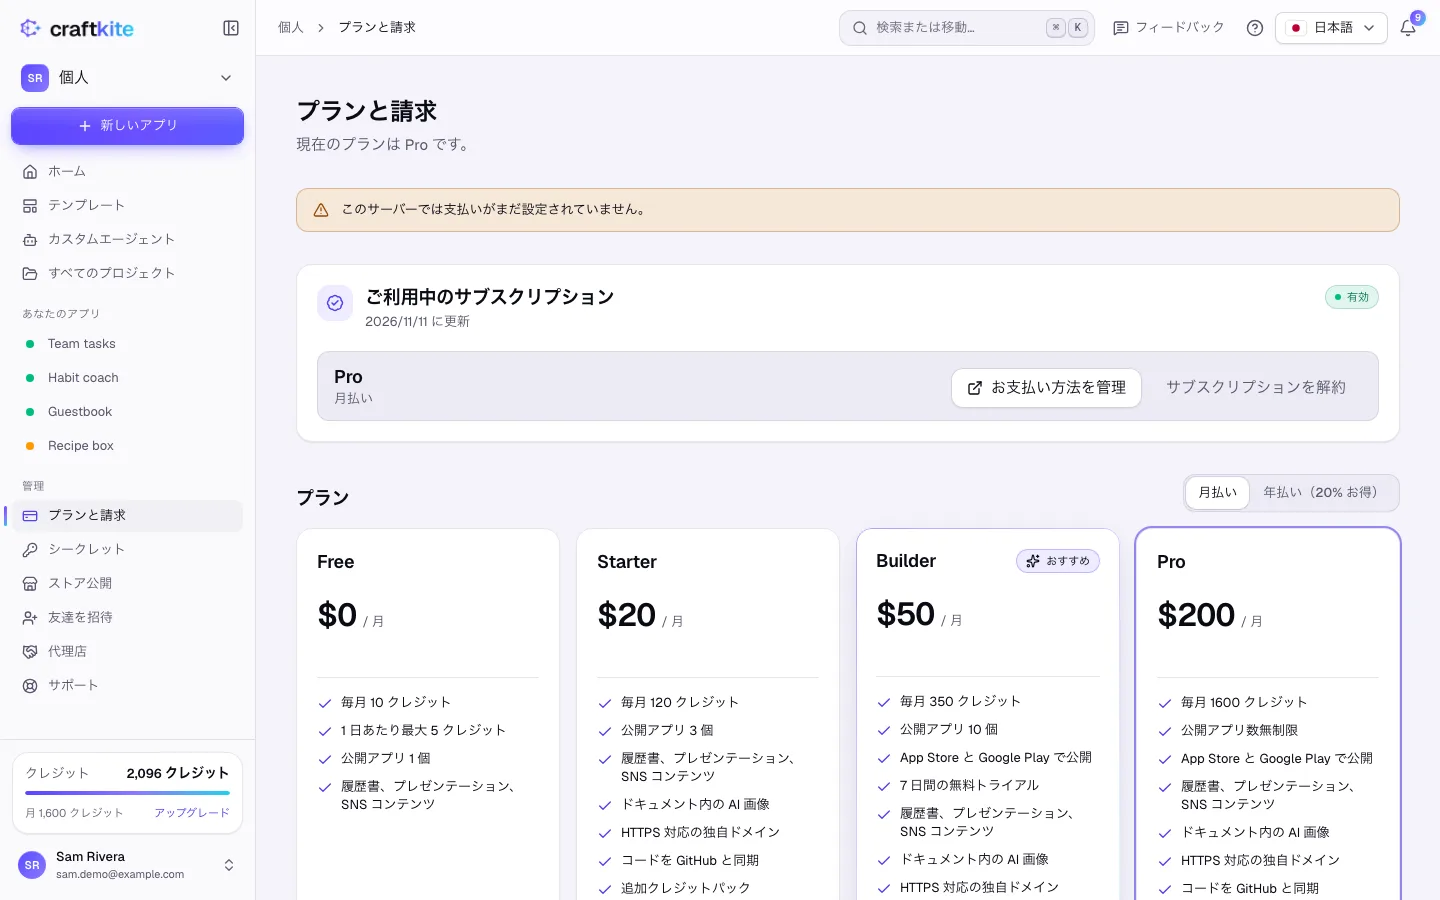Open Guestbook app
The width and height of the screenshot is (1440, 900).
point(127,412)
